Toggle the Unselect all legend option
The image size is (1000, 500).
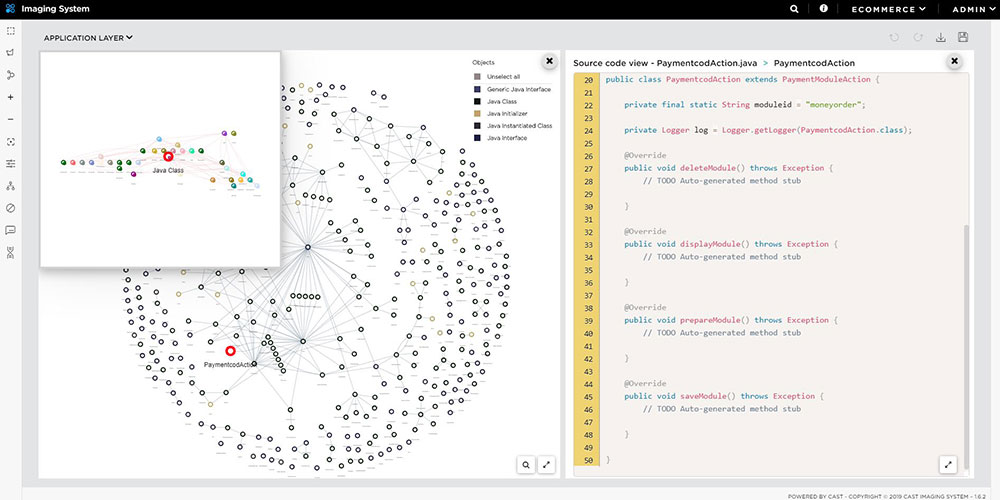point(503,77)
